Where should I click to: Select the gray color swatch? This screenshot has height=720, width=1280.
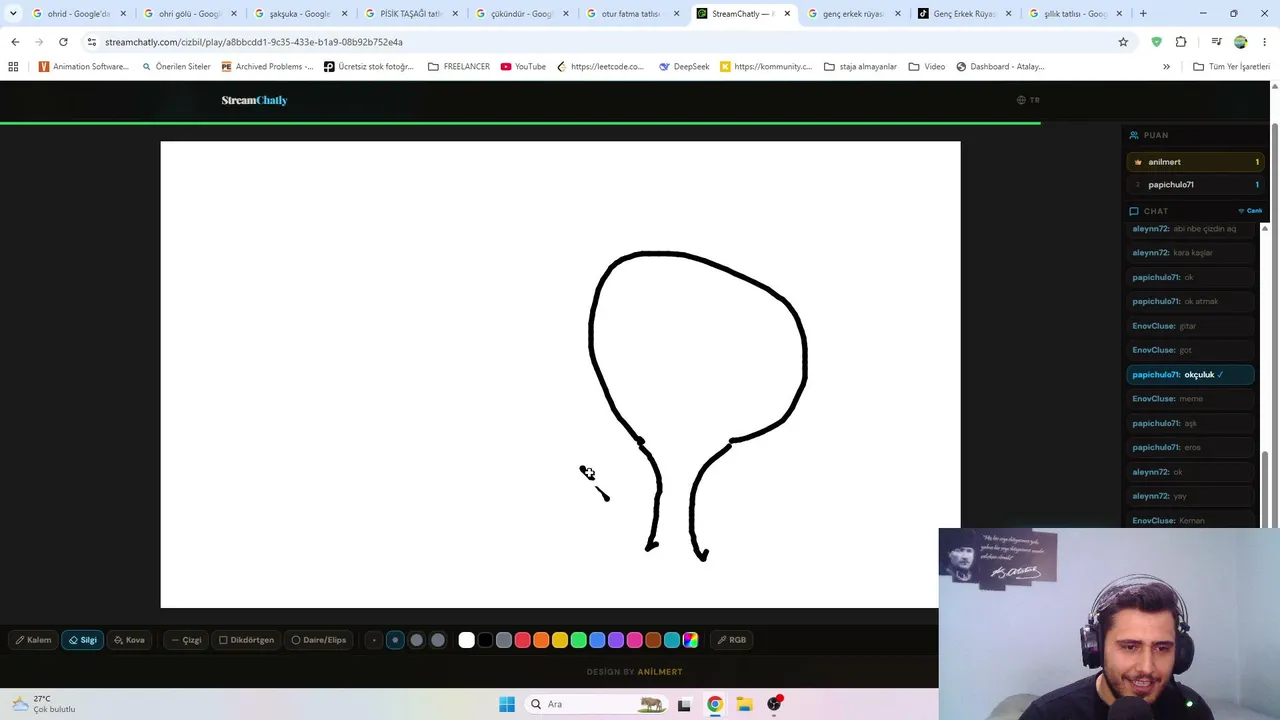tap(504, 640)
